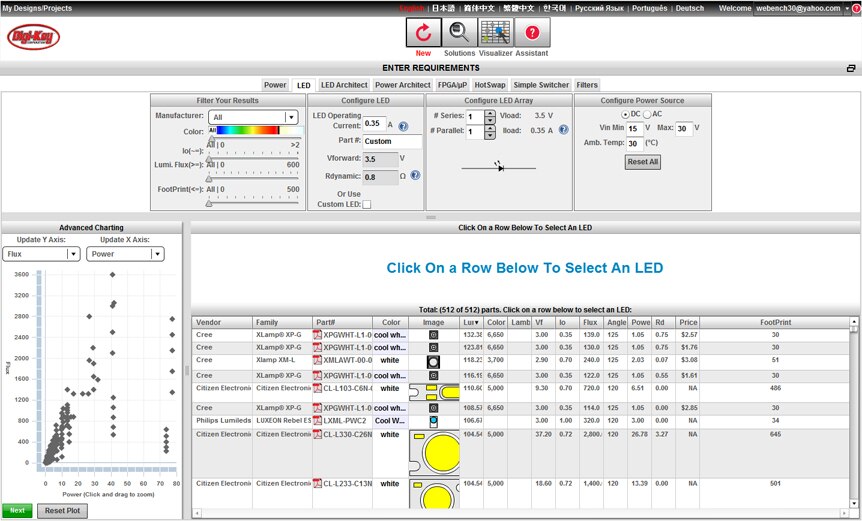Open the Solutions magnifier icon

coord(460,33)
